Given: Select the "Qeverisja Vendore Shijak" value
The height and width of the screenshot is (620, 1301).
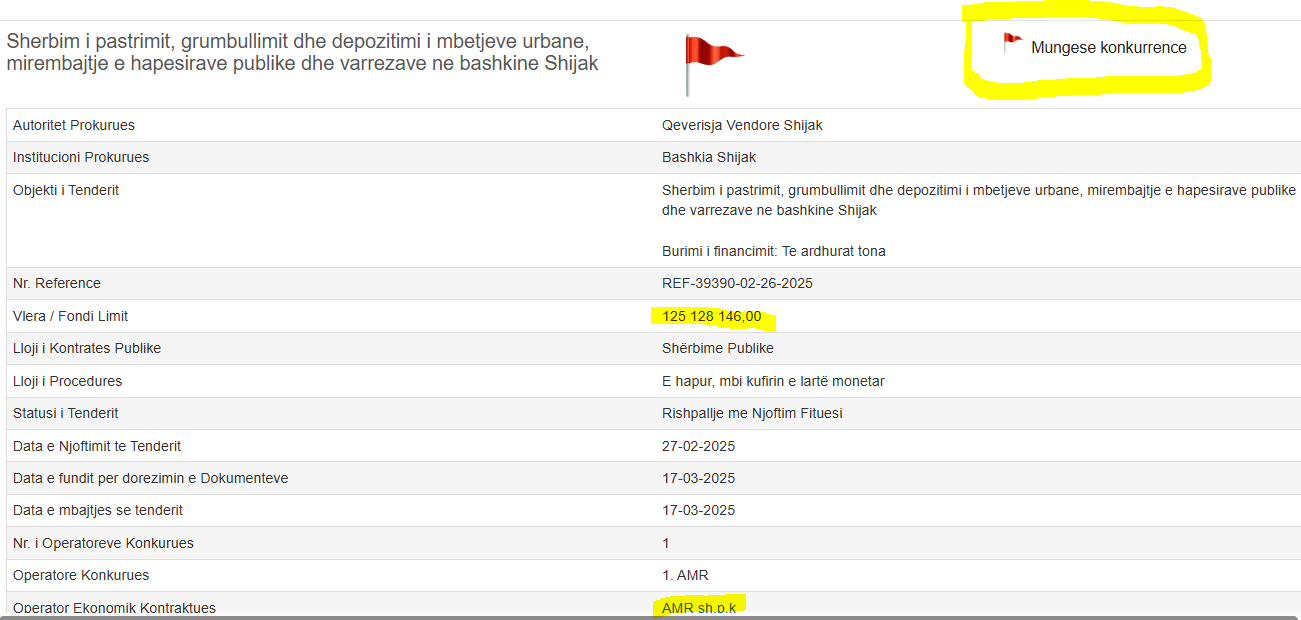Looking at the screenshot, I should click(x=742, y=125).
